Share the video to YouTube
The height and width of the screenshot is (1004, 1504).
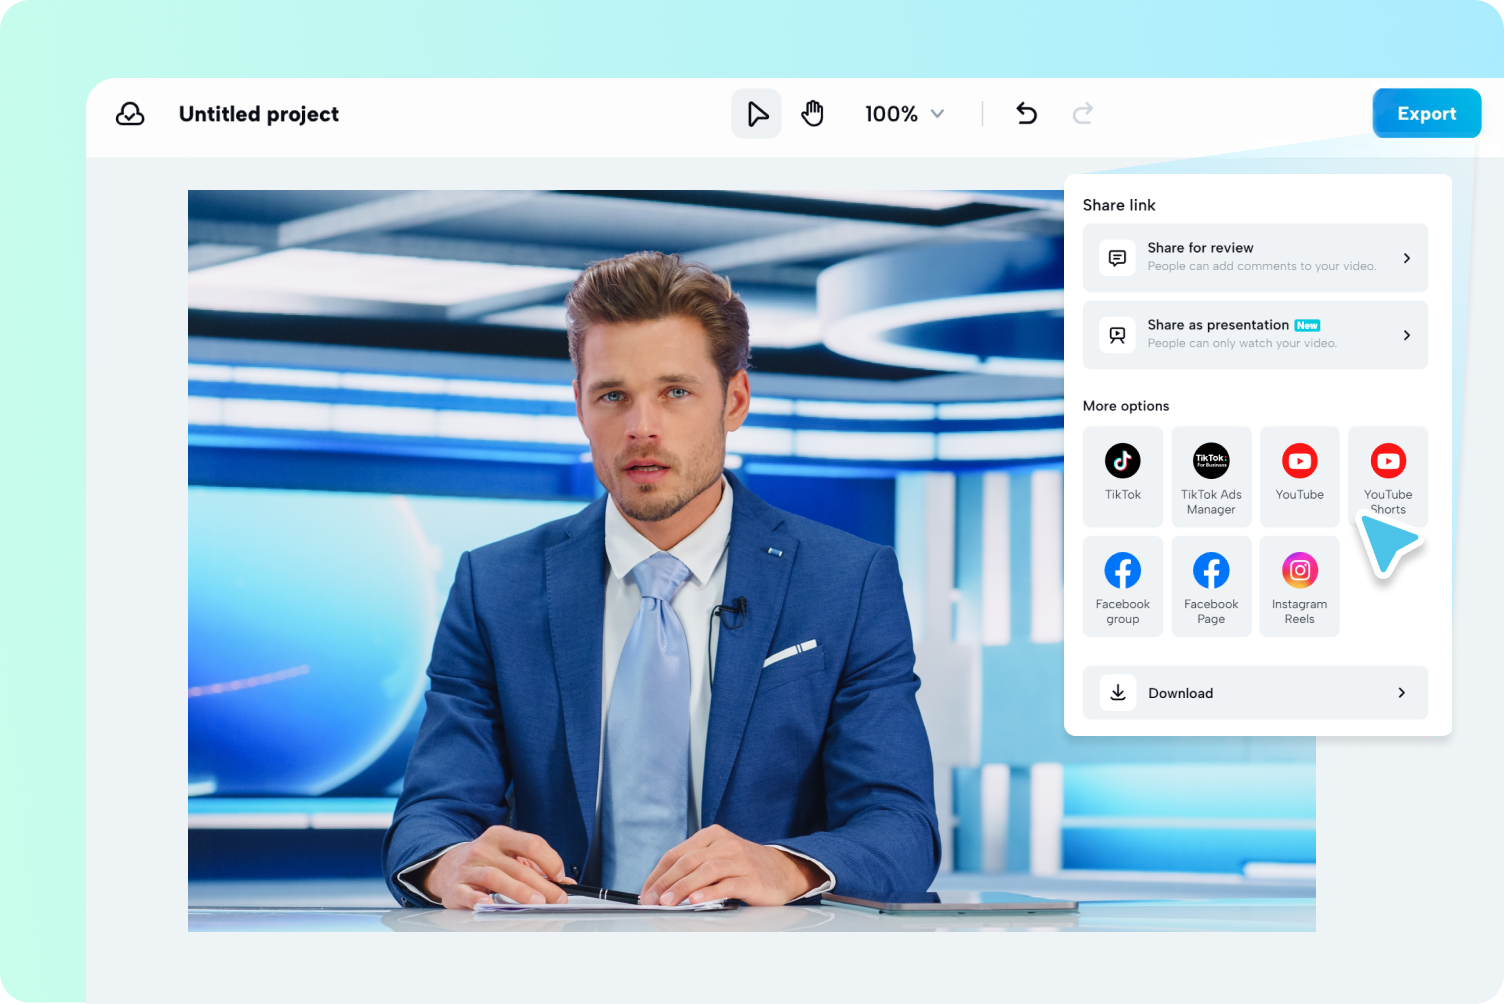point(1300,477)
